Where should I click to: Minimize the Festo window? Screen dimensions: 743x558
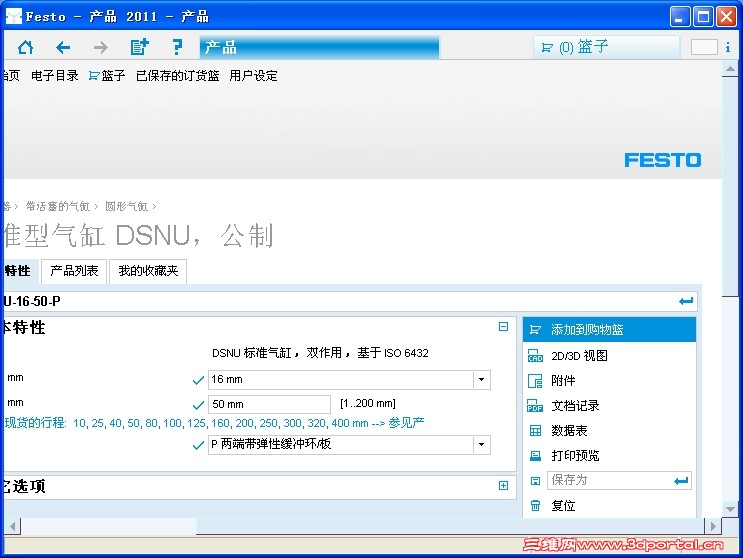click(680, 17)
